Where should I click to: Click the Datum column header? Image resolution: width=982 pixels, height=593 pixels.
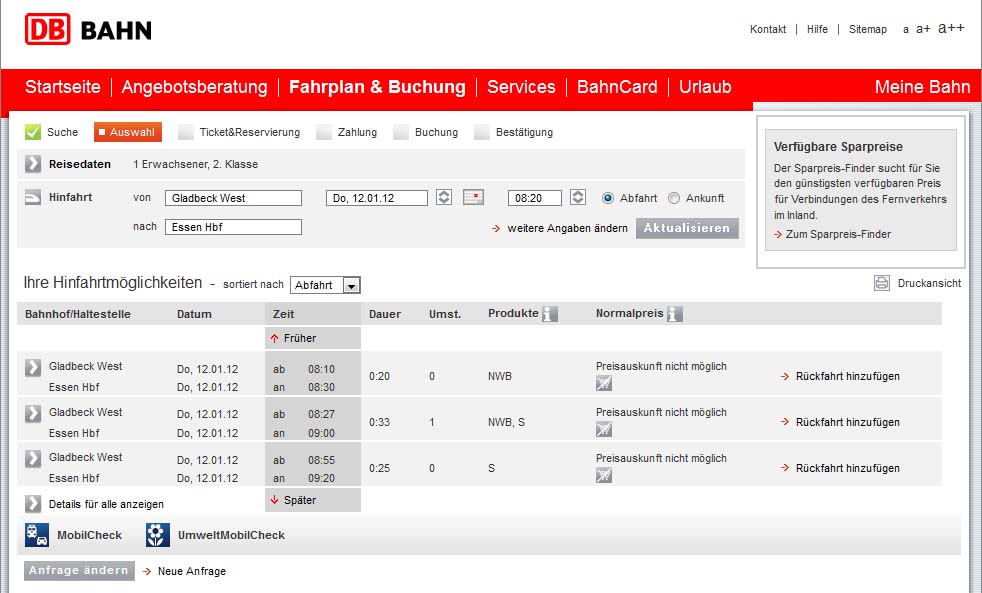point(194,314)
